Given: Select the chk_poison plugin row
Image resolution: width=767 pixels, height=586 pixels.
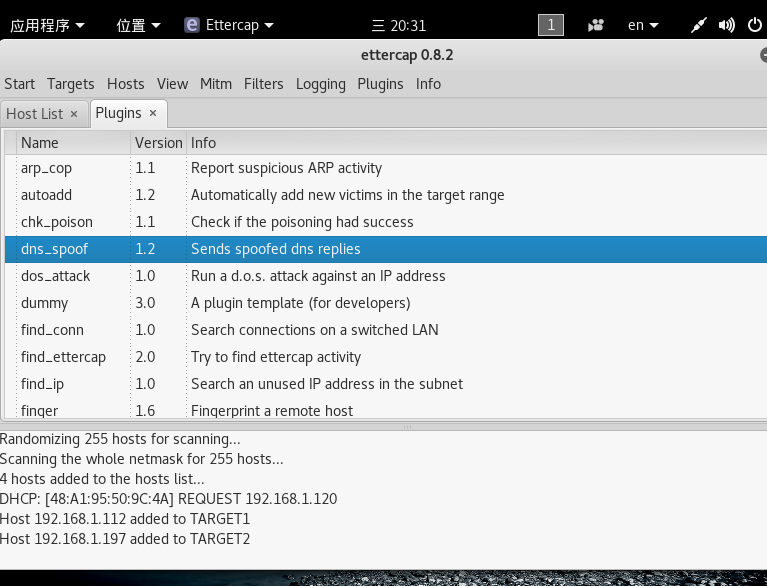Looking at the screenshot, I should [x=386, y=222].
